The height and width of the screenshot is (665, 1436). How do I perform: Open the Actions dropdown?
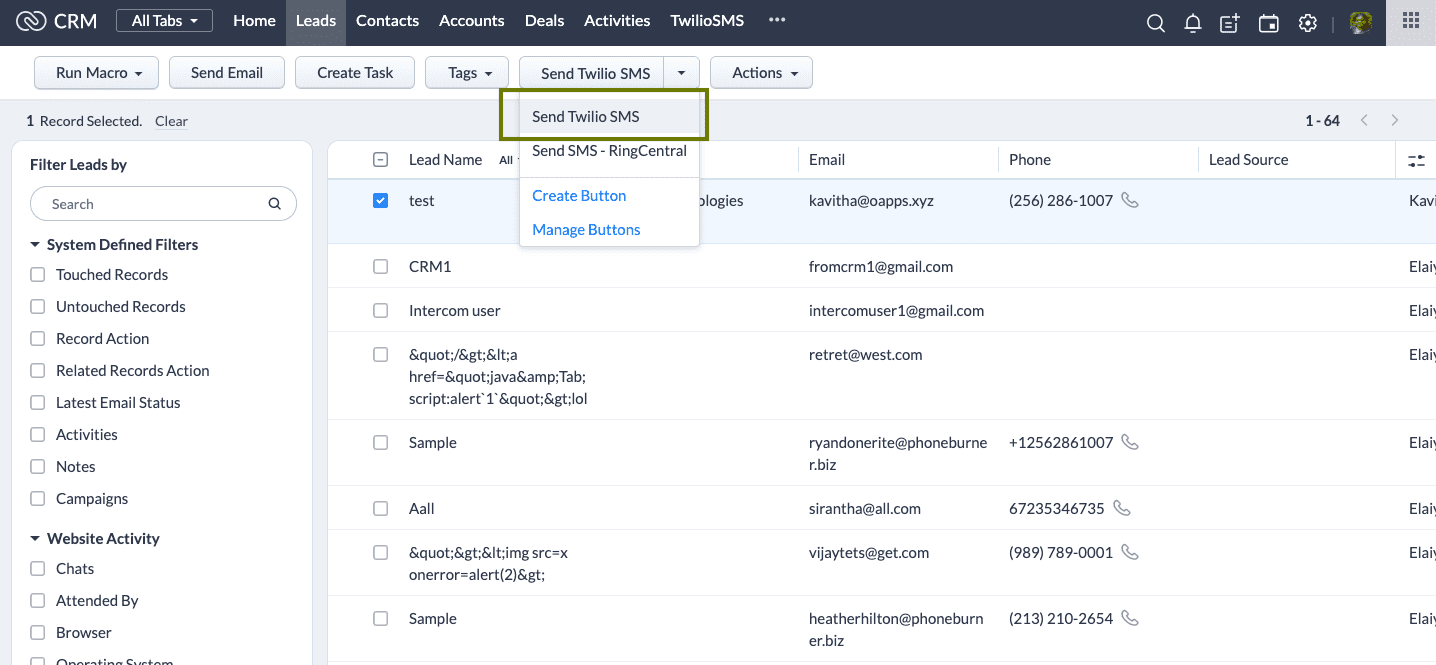(761, 72)
